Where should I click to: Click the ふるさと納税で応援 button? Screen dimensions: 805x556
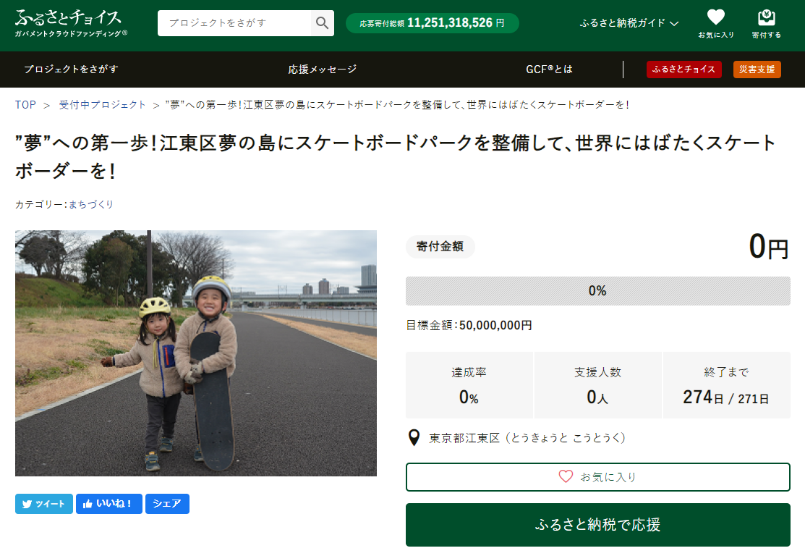[x=598, y=525]
